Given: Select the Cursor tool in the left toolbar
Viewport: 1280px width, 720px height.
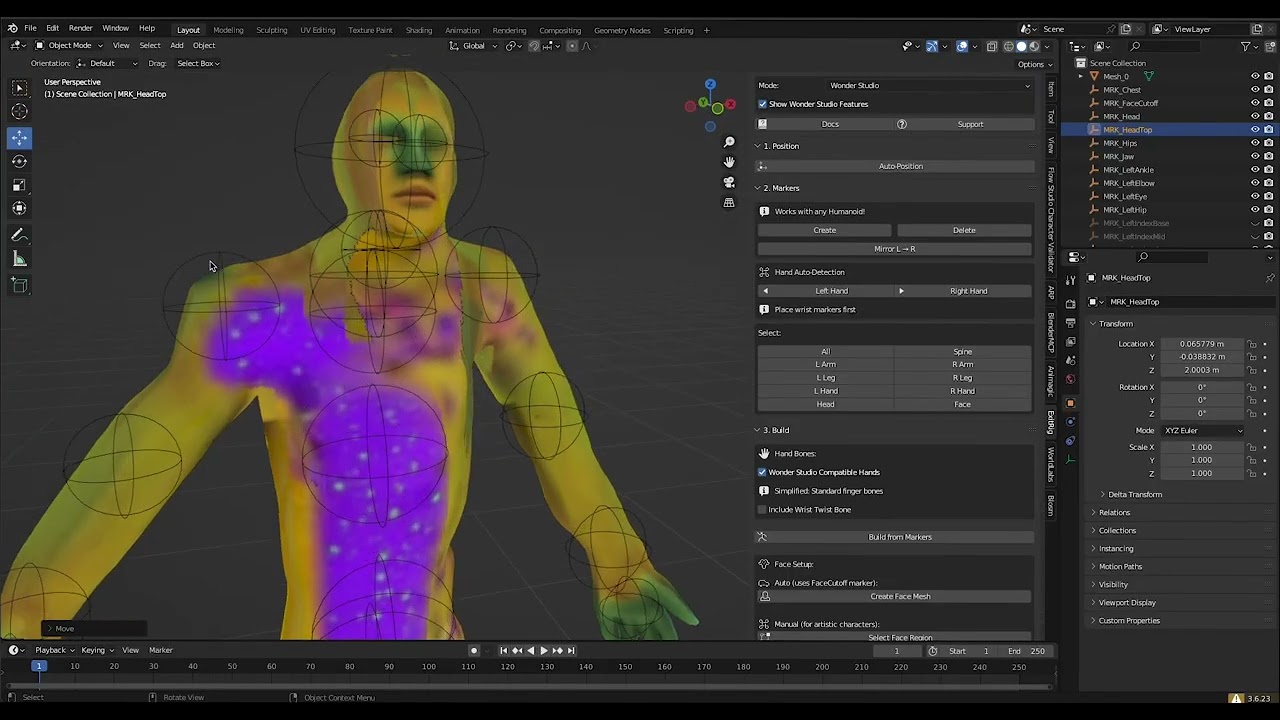Looking at the screenshot, I should 19,112.
